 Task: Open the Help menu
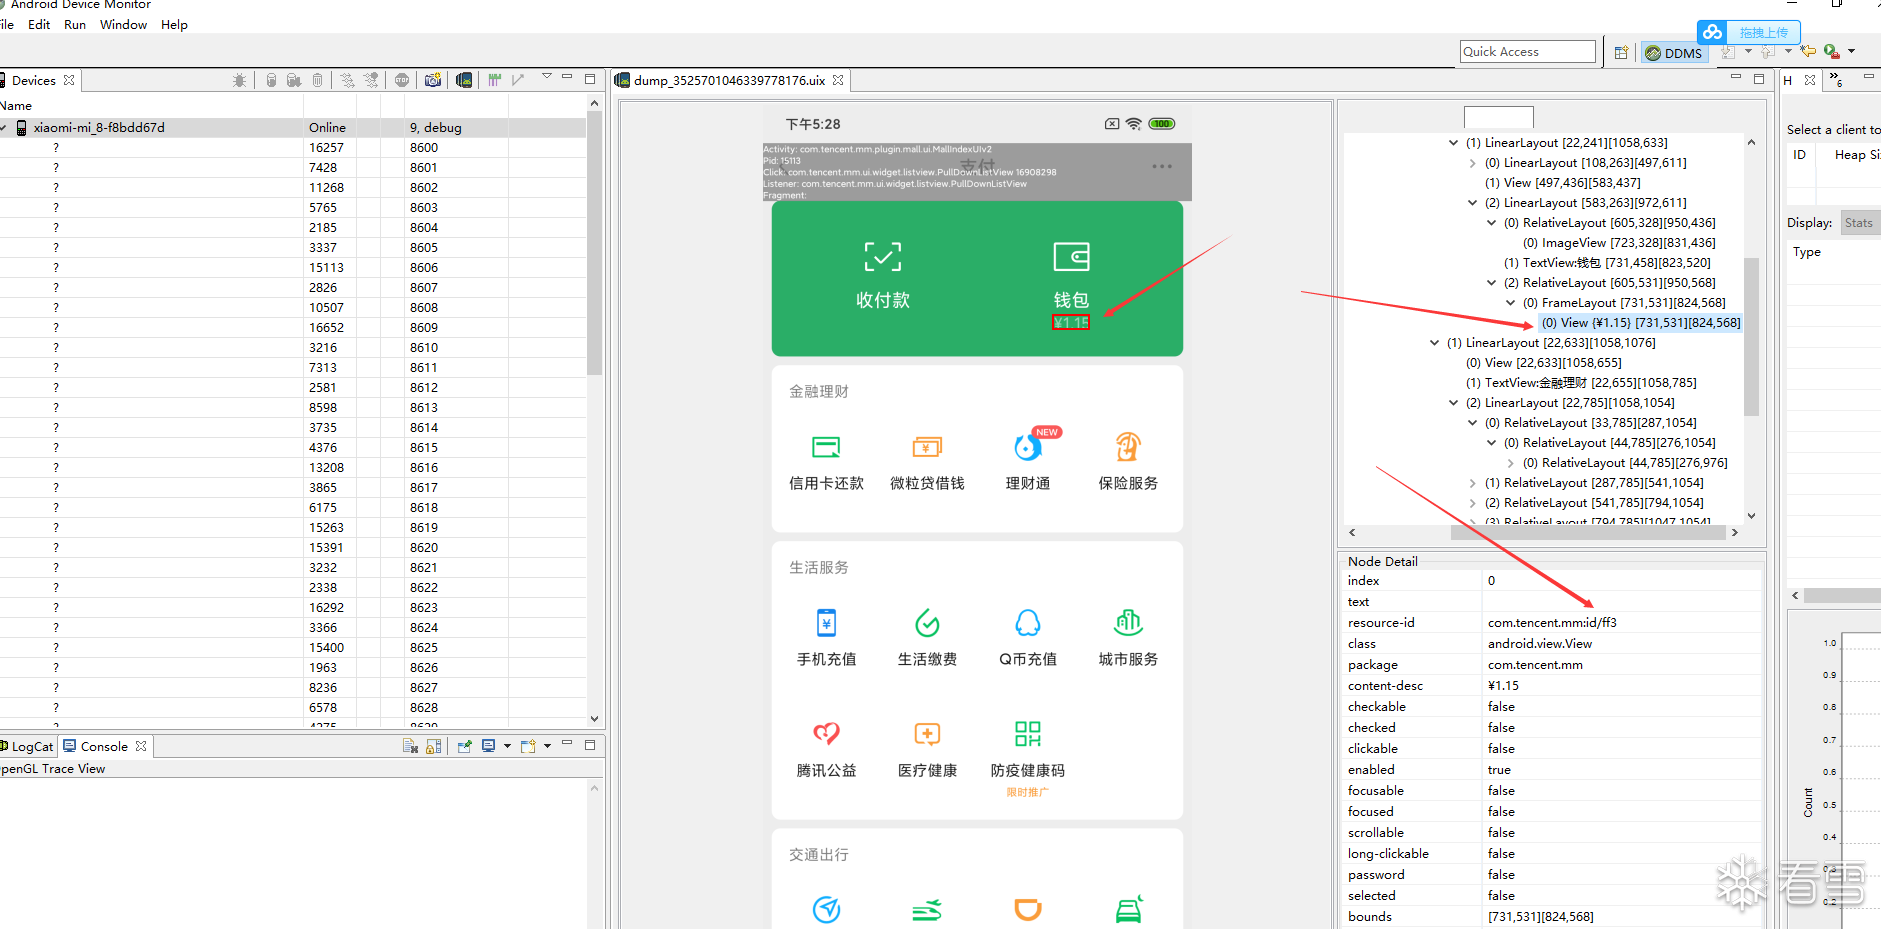(x=174, y=24)
